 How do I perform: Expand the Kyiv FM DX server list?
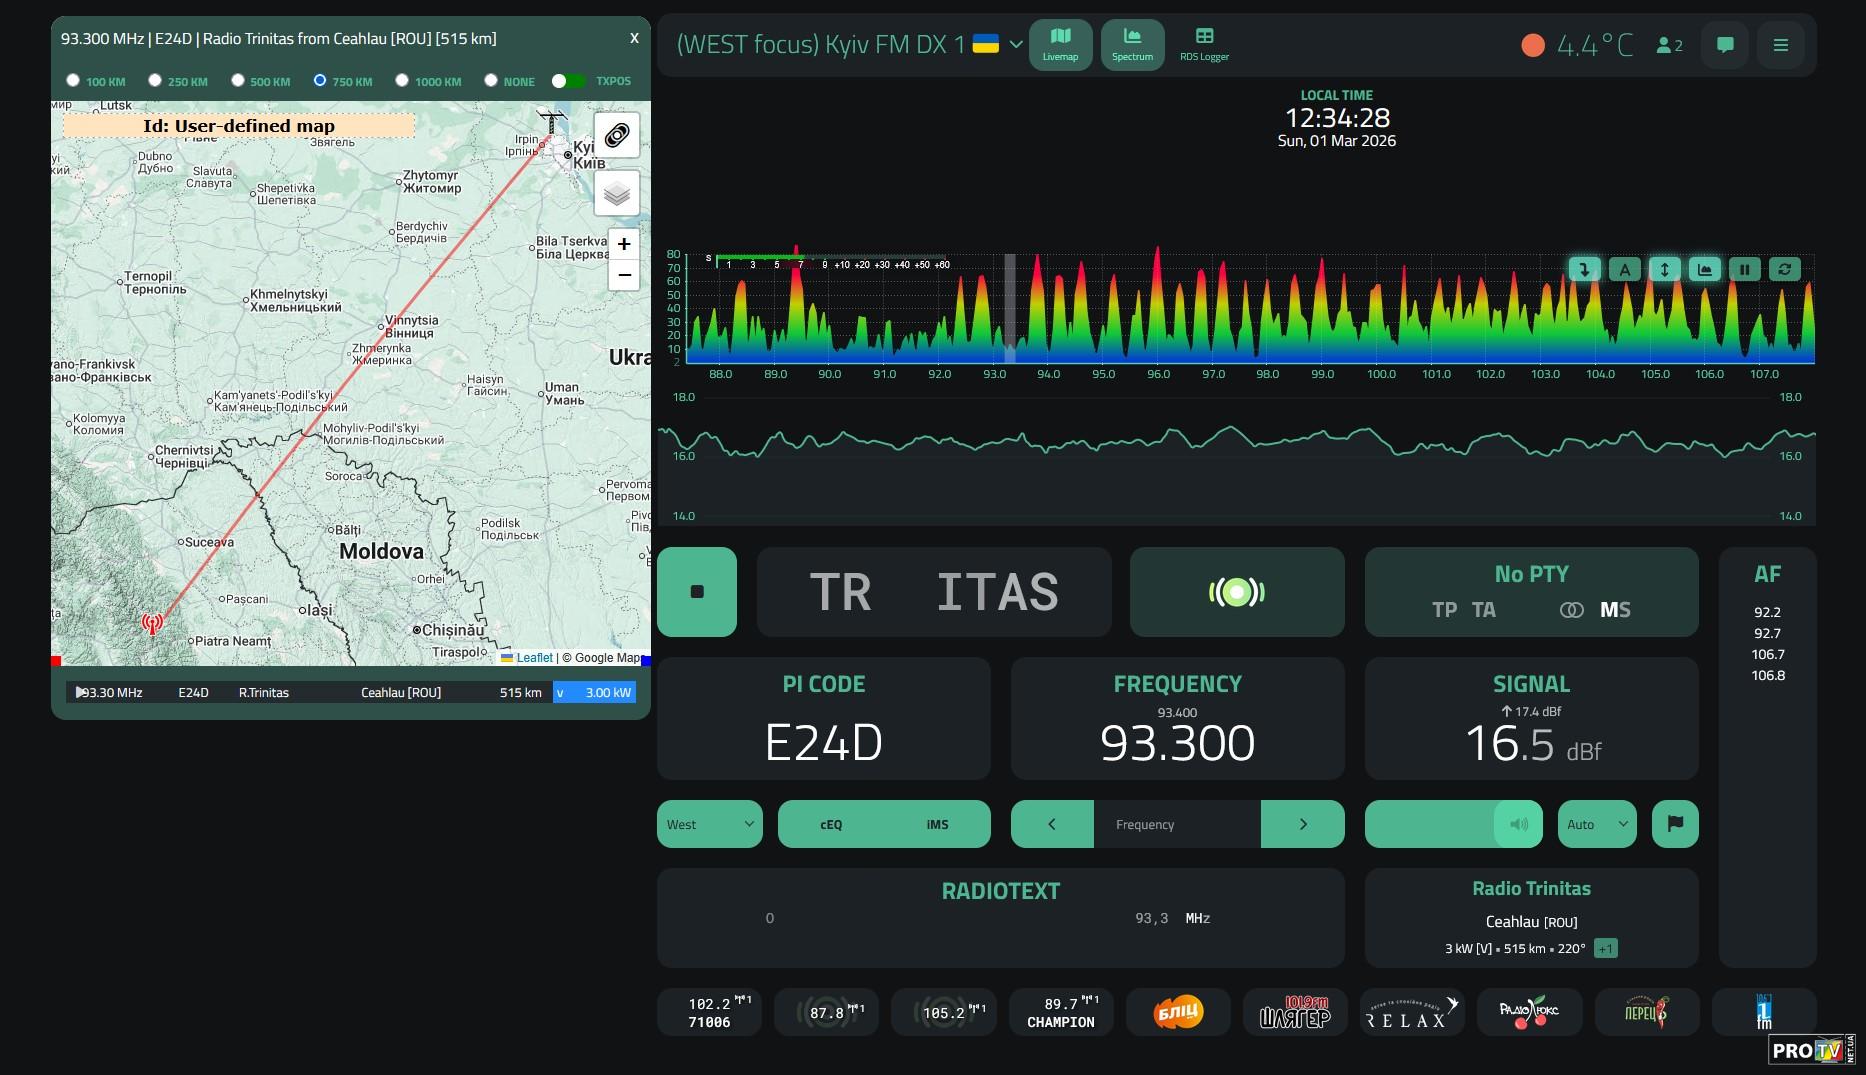point(1016,45)
